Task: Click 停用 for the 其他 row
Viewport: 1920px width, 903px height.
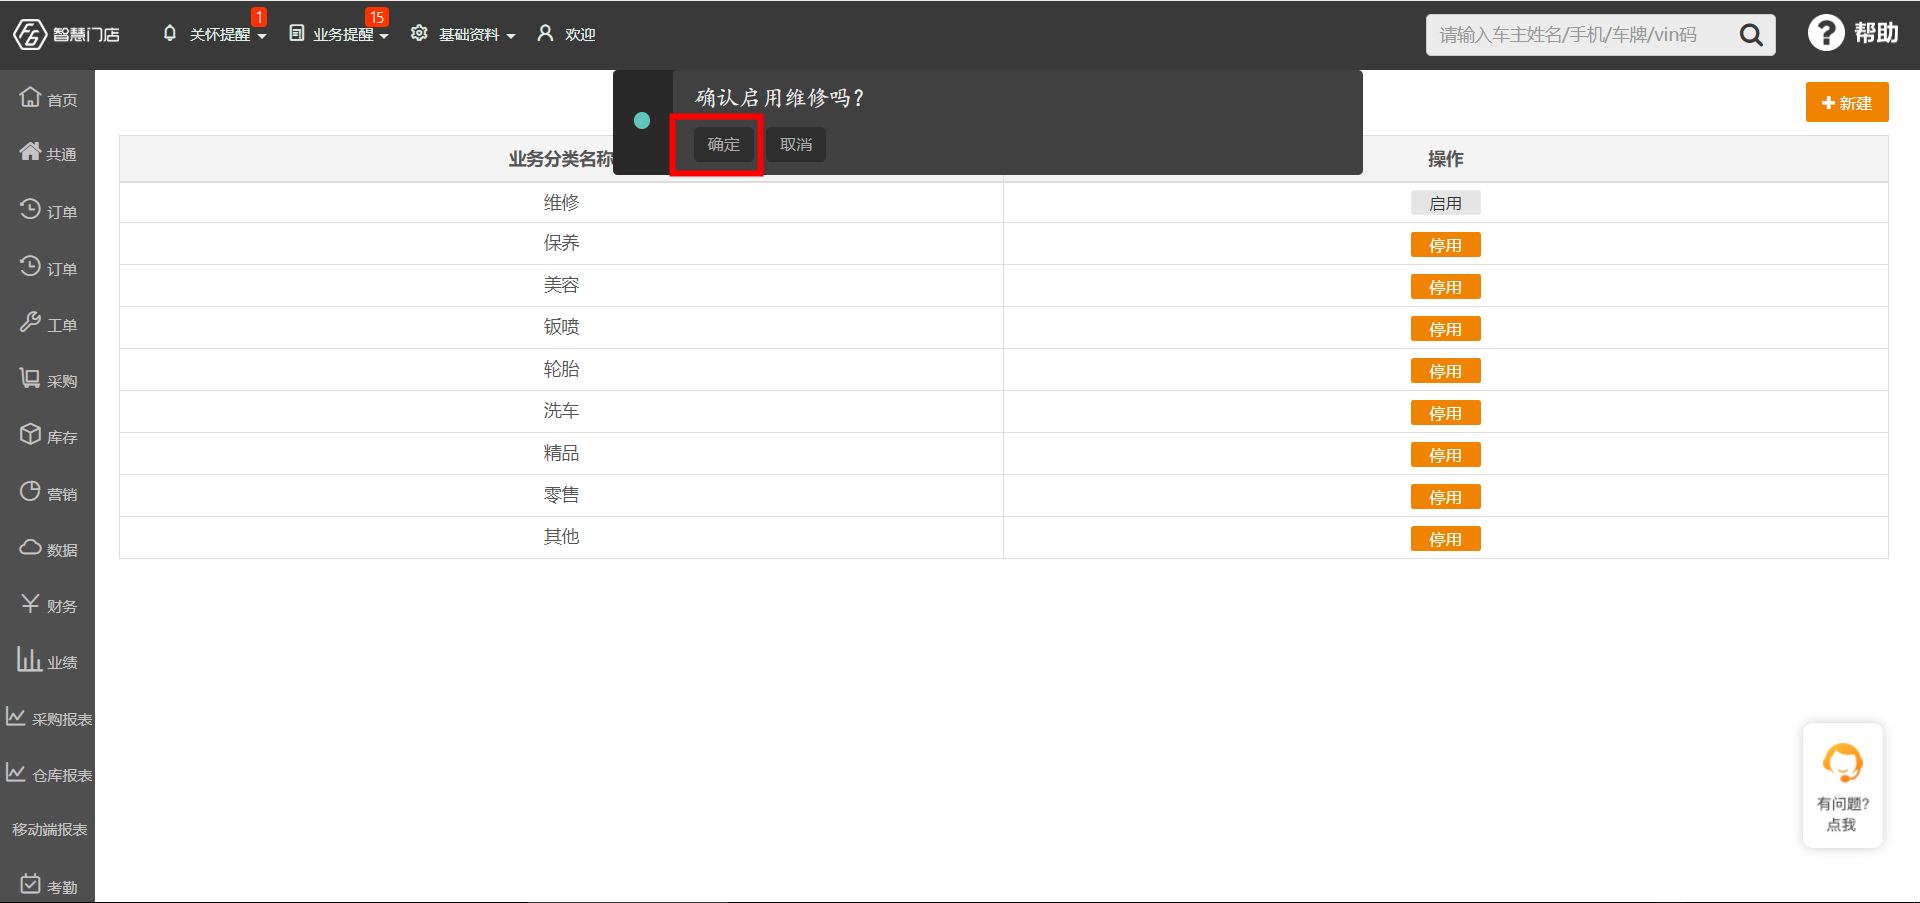Action: (x=1445, y=539)
